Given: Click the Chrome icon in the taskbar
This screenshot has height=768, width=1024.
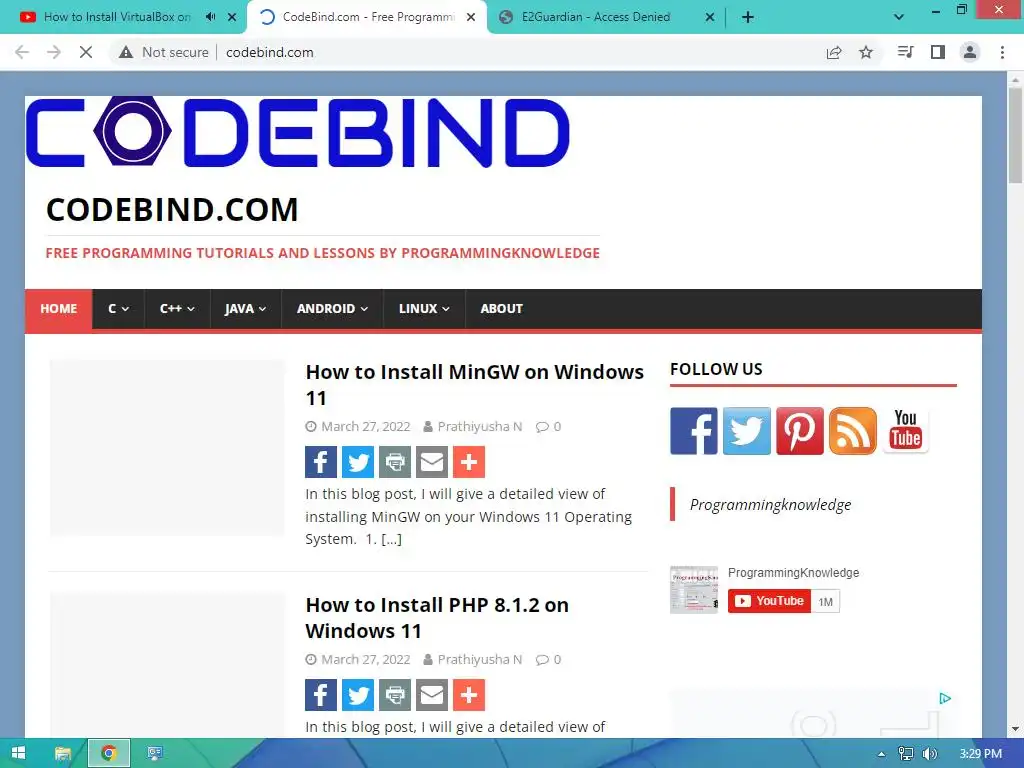Looking at the screenshot, I should (109, 754).
